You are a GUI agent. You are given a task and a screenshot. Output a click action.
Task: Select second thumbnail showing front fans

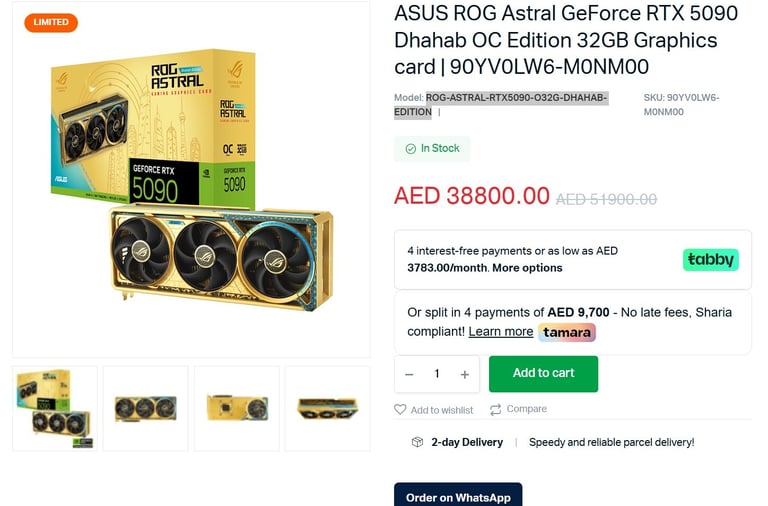[x=145, y=409]
